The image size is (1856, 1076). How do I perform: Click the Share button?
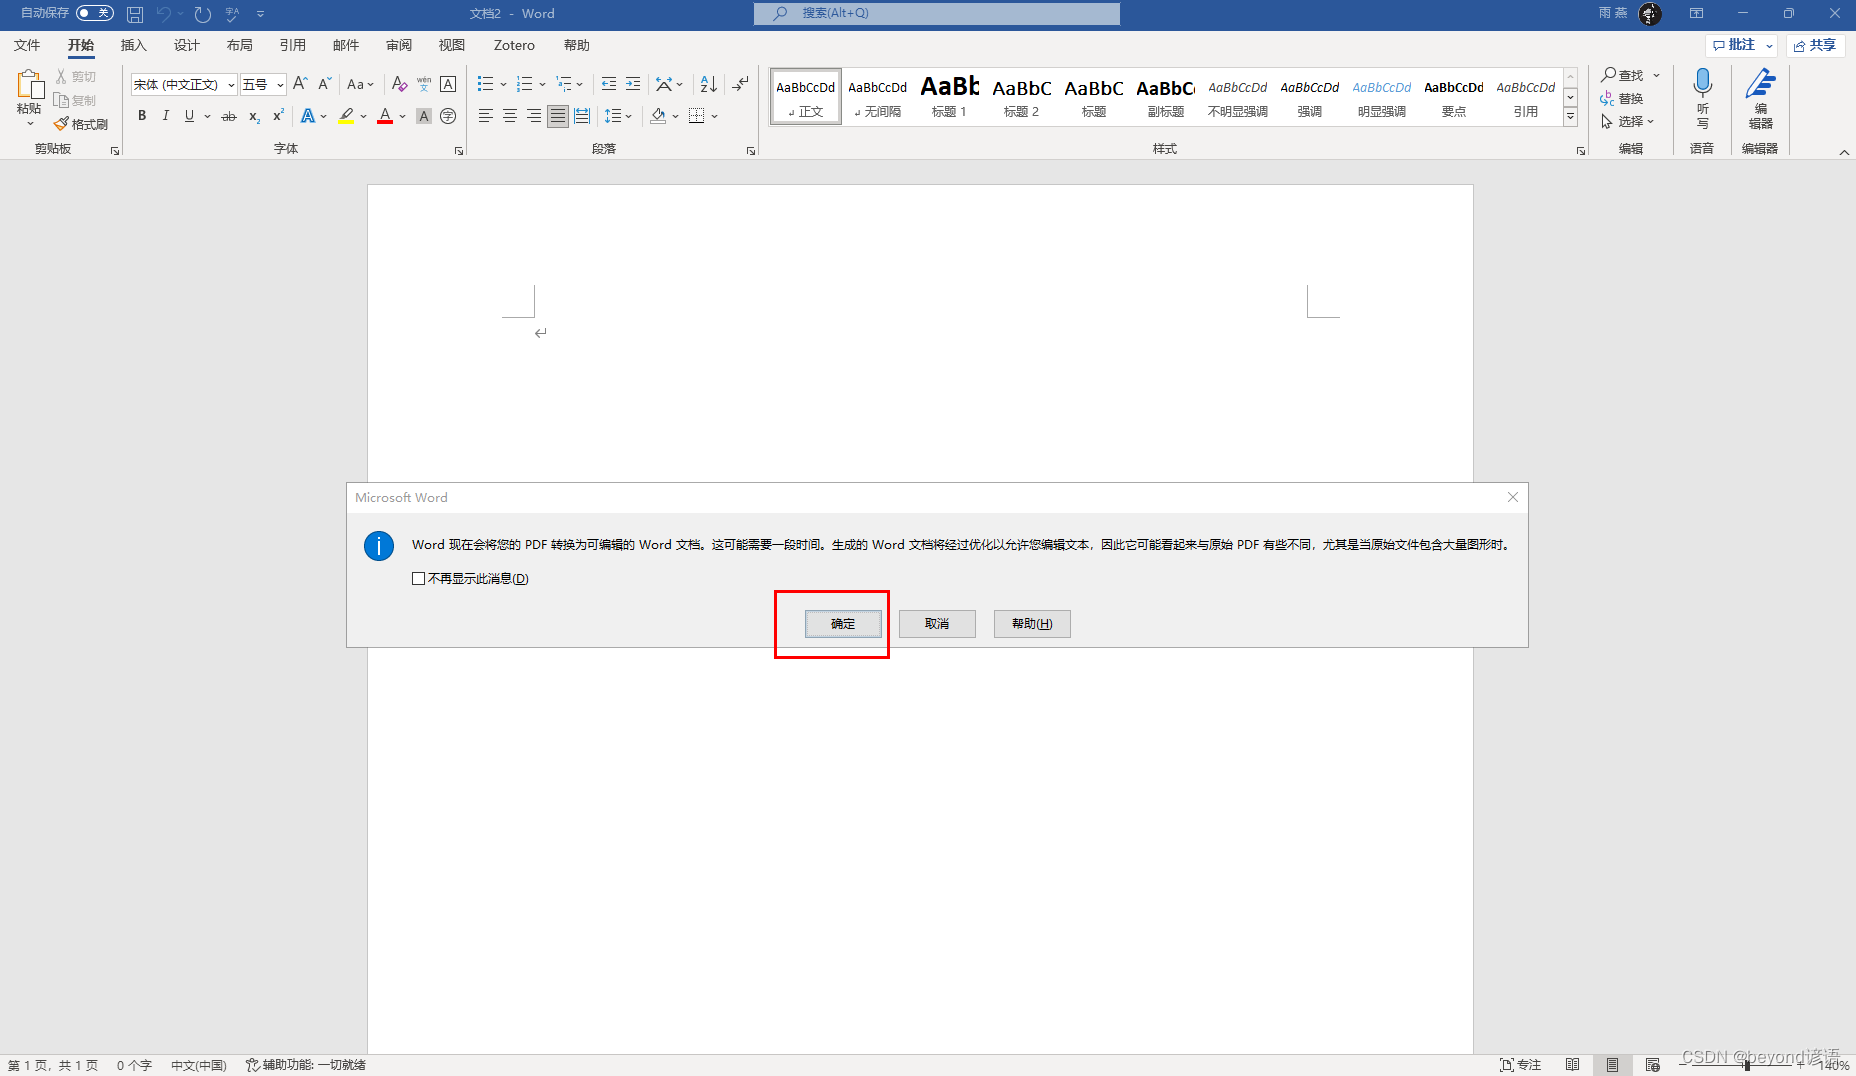[x=1815, y=46]
